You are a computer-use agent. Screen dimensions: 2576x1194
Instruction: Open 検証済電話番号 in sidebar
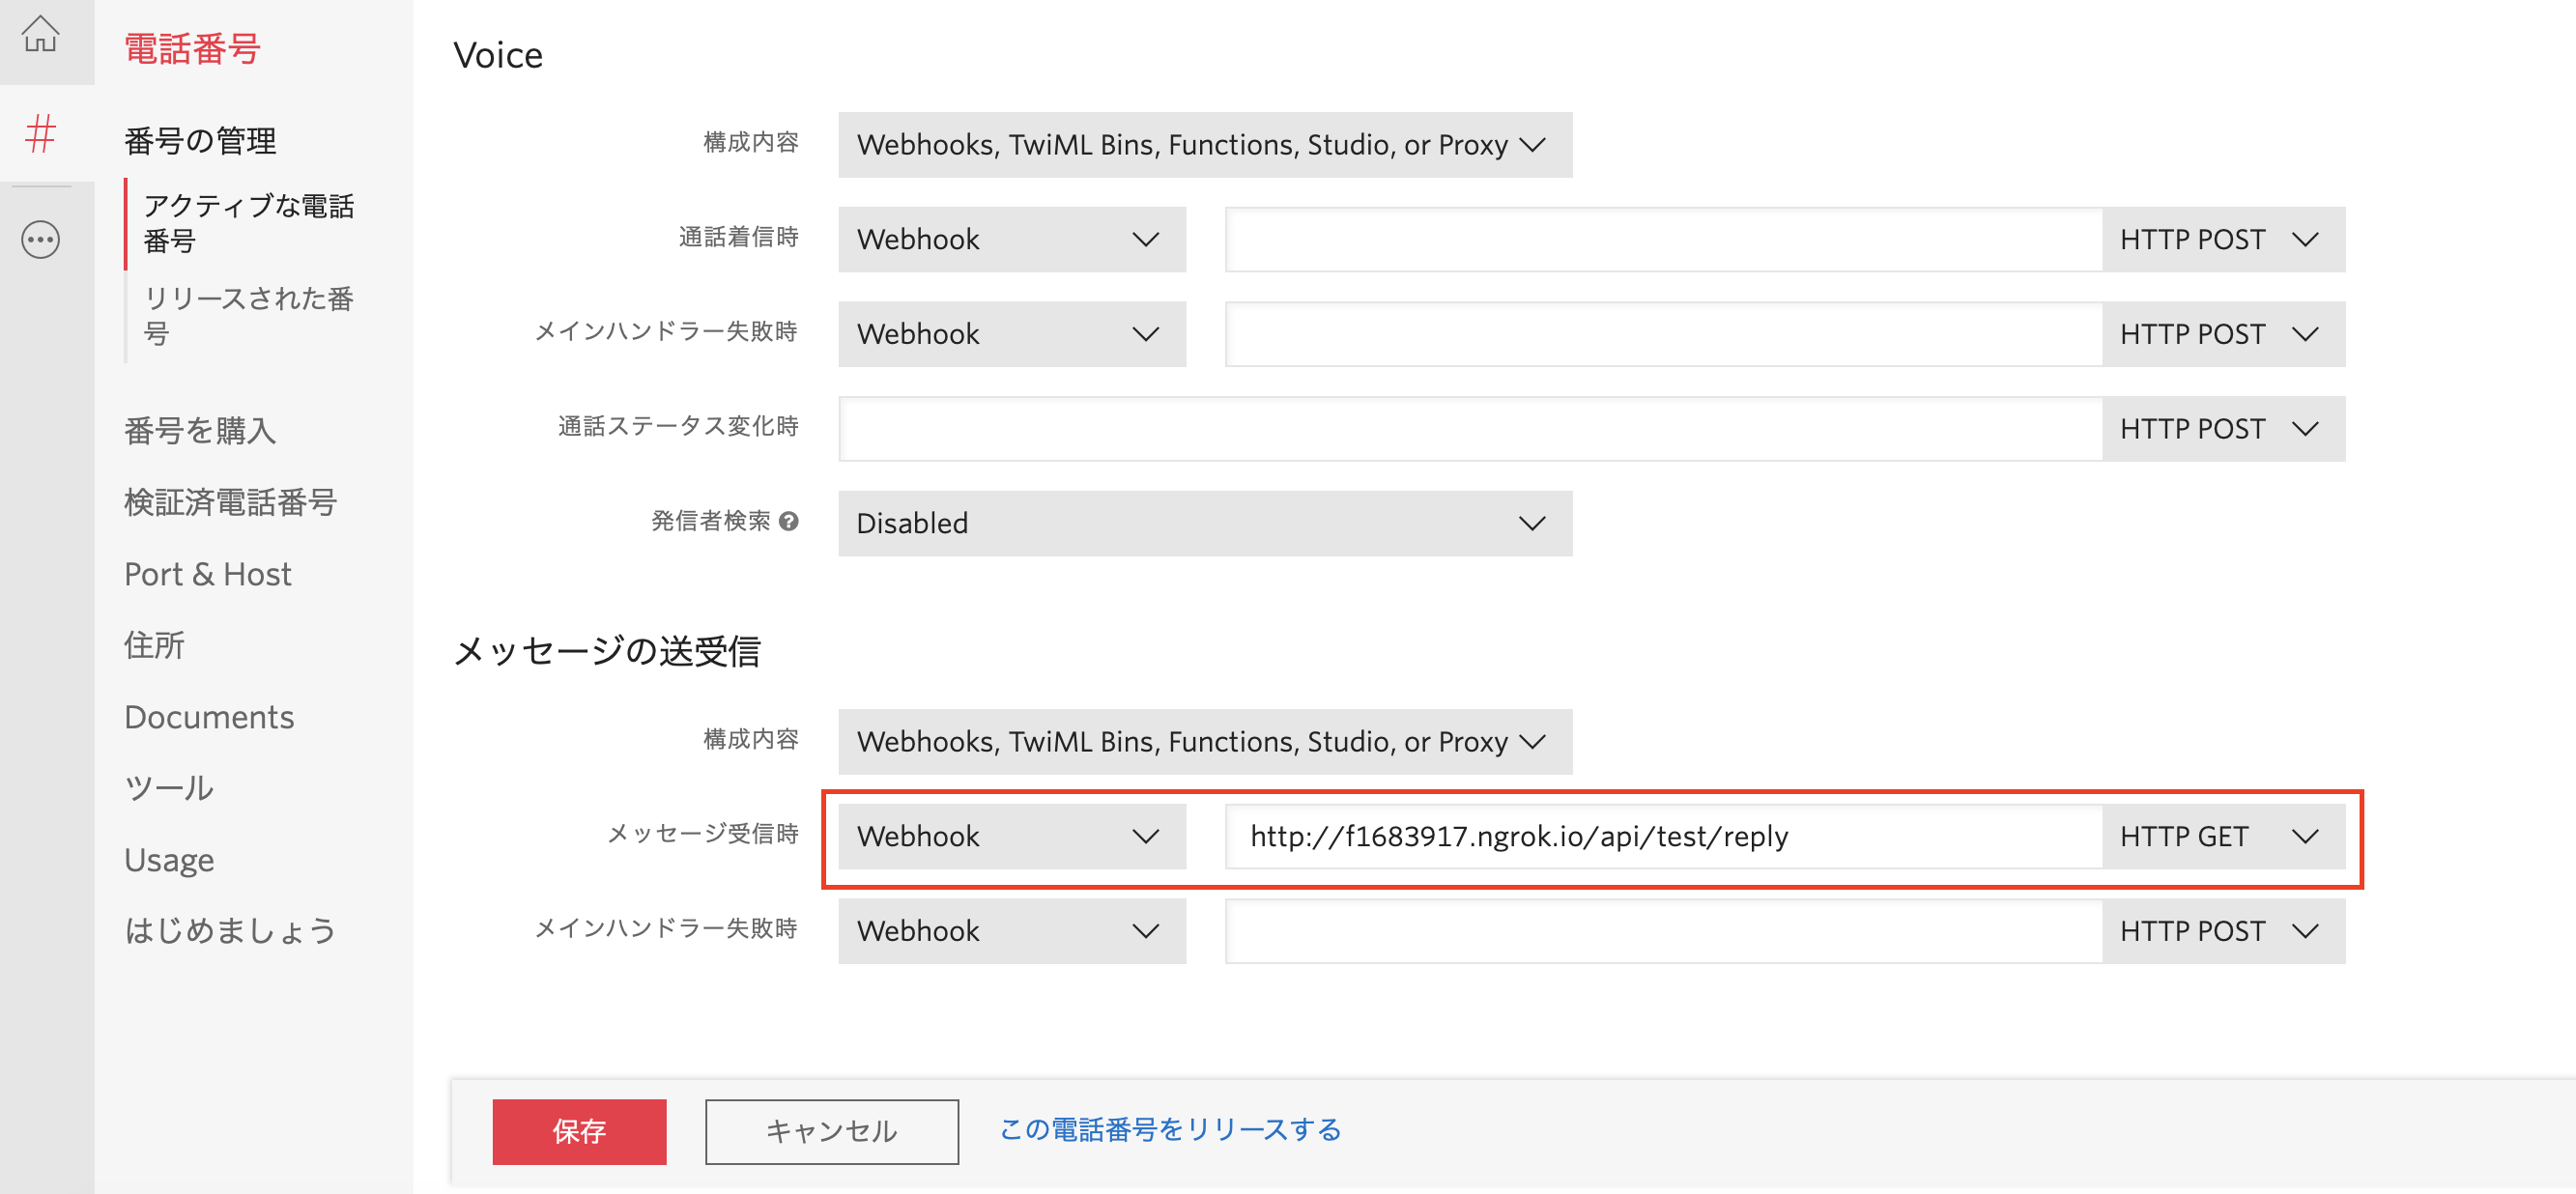pyautogui.click(x=230, y=502)
